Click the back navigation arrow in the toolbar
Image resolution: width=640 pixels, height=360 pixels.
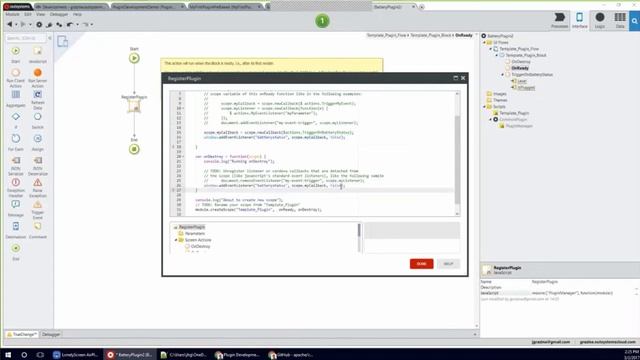click(x=9, y=24)
